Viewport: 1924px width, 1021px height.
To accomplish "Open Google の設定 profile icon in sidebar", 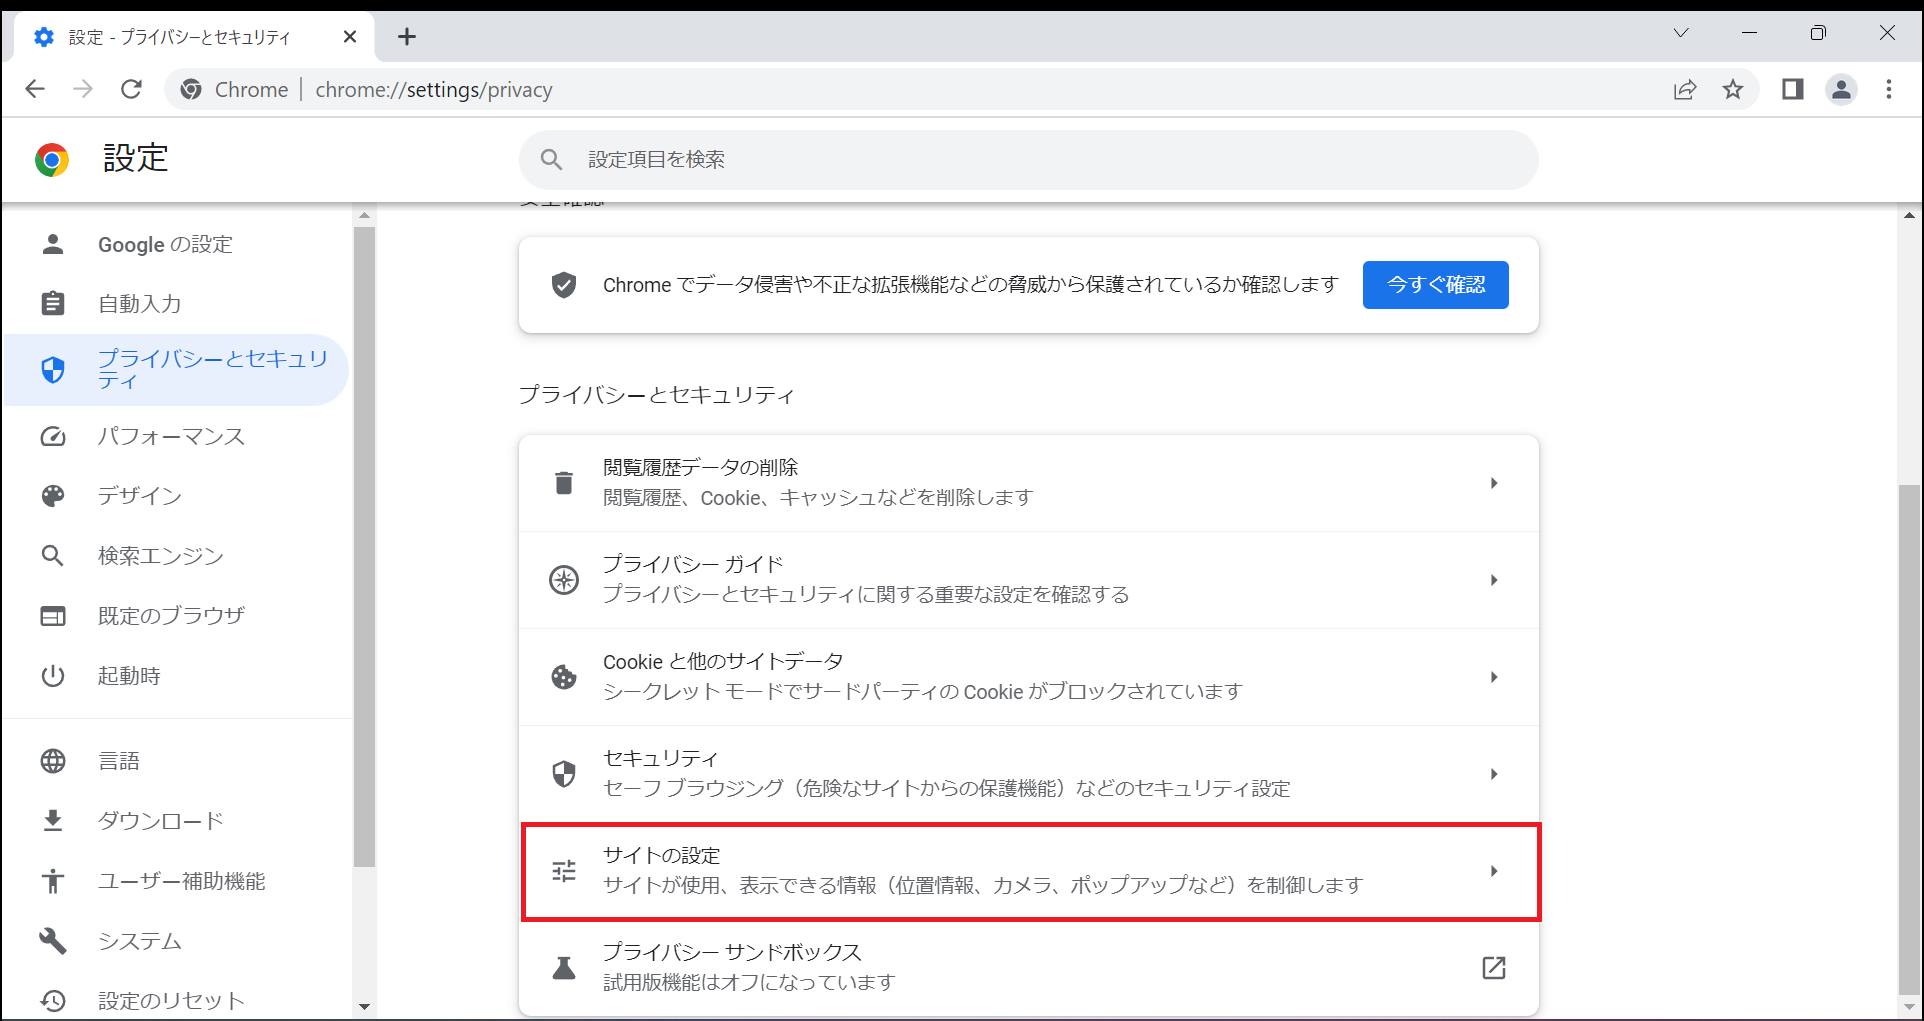I will [52, 244].
